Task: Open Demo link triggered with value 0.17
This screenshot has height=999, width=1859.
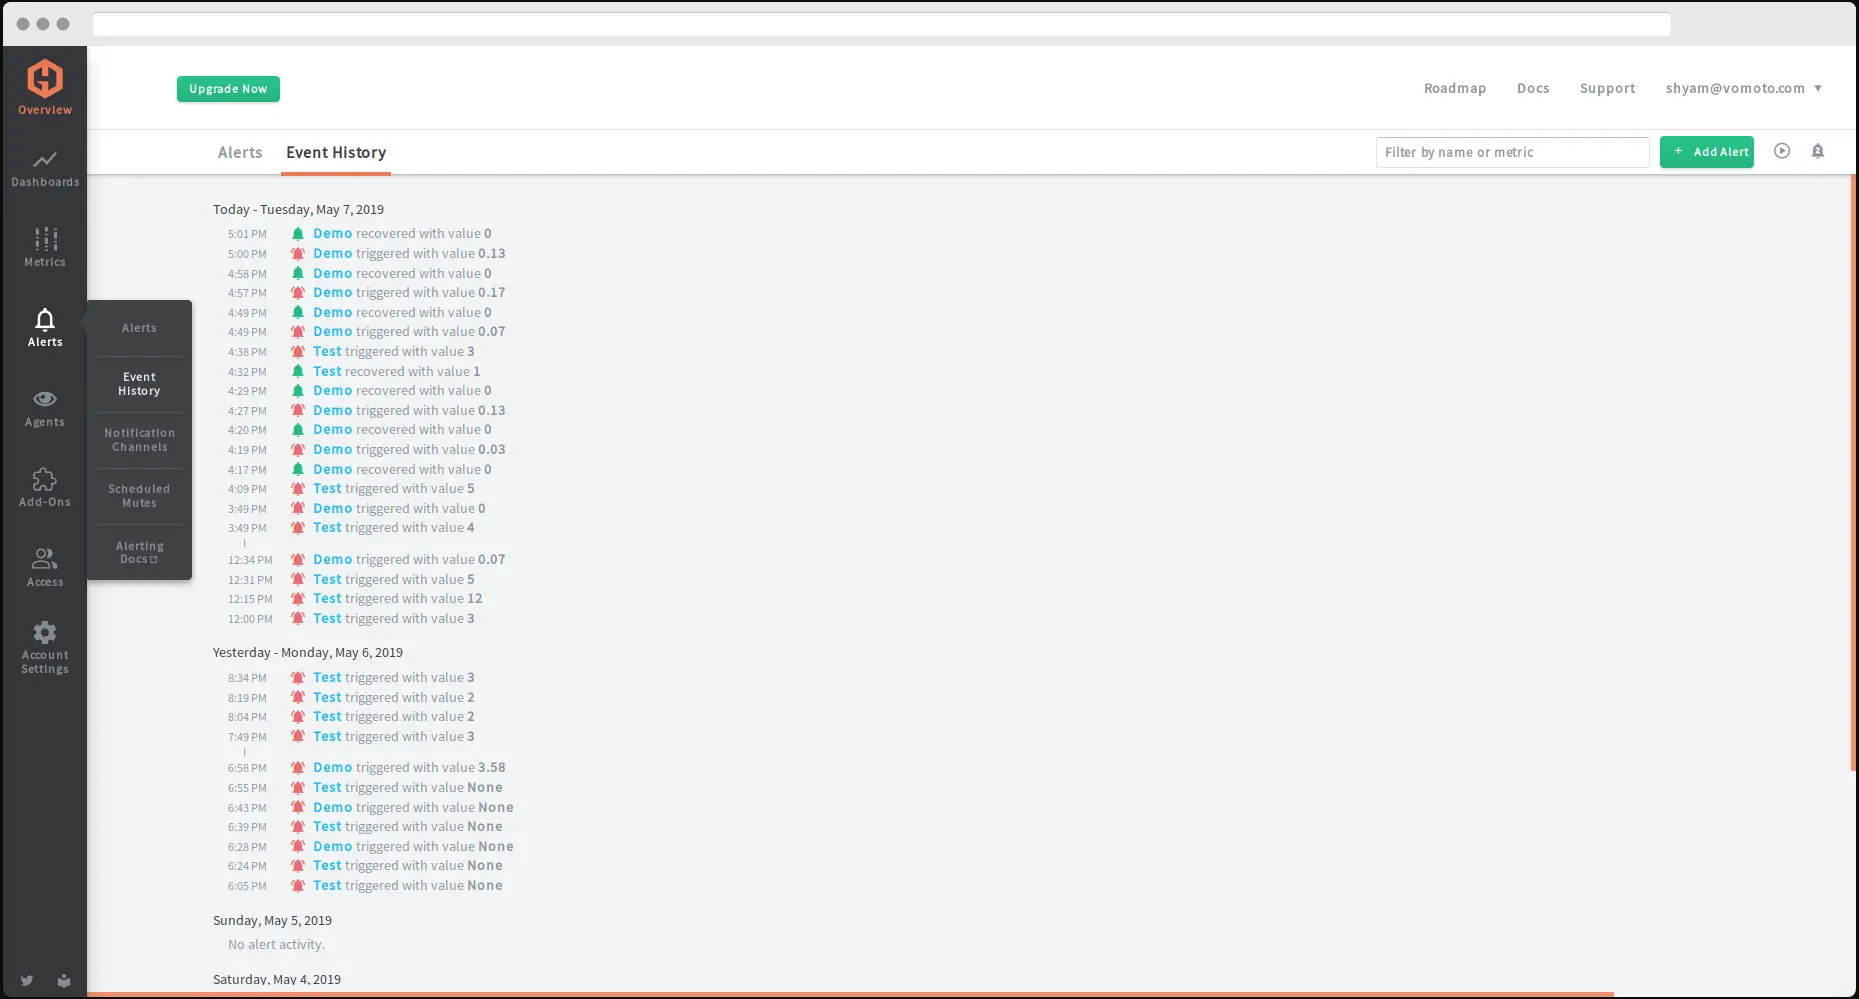Action: pos(333,293)
